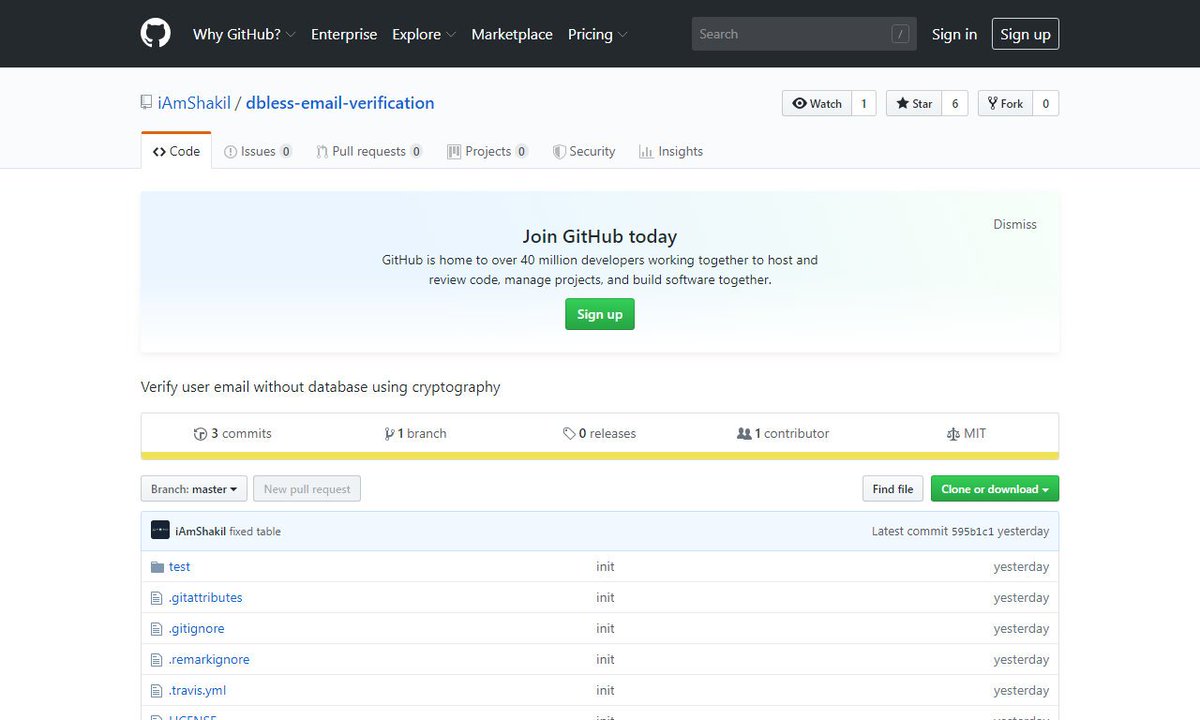Go to the Enterprise page

344,34
